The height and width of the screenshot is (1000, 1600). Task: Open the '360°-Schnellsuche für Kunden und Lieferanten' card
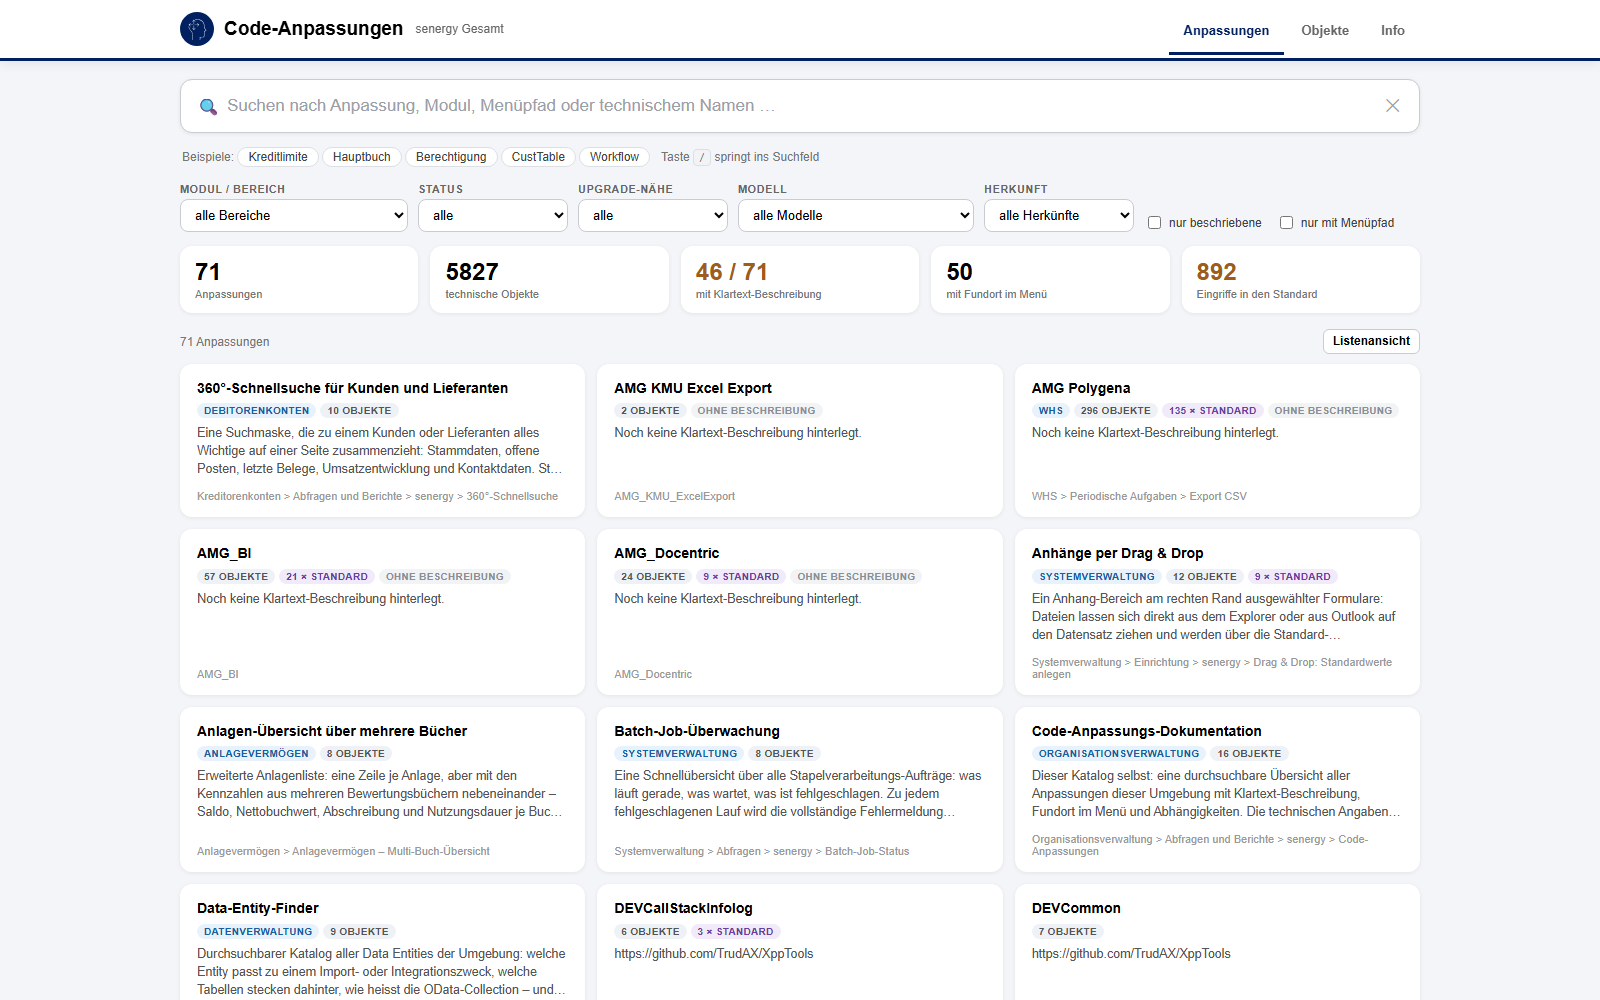[382, 441]
